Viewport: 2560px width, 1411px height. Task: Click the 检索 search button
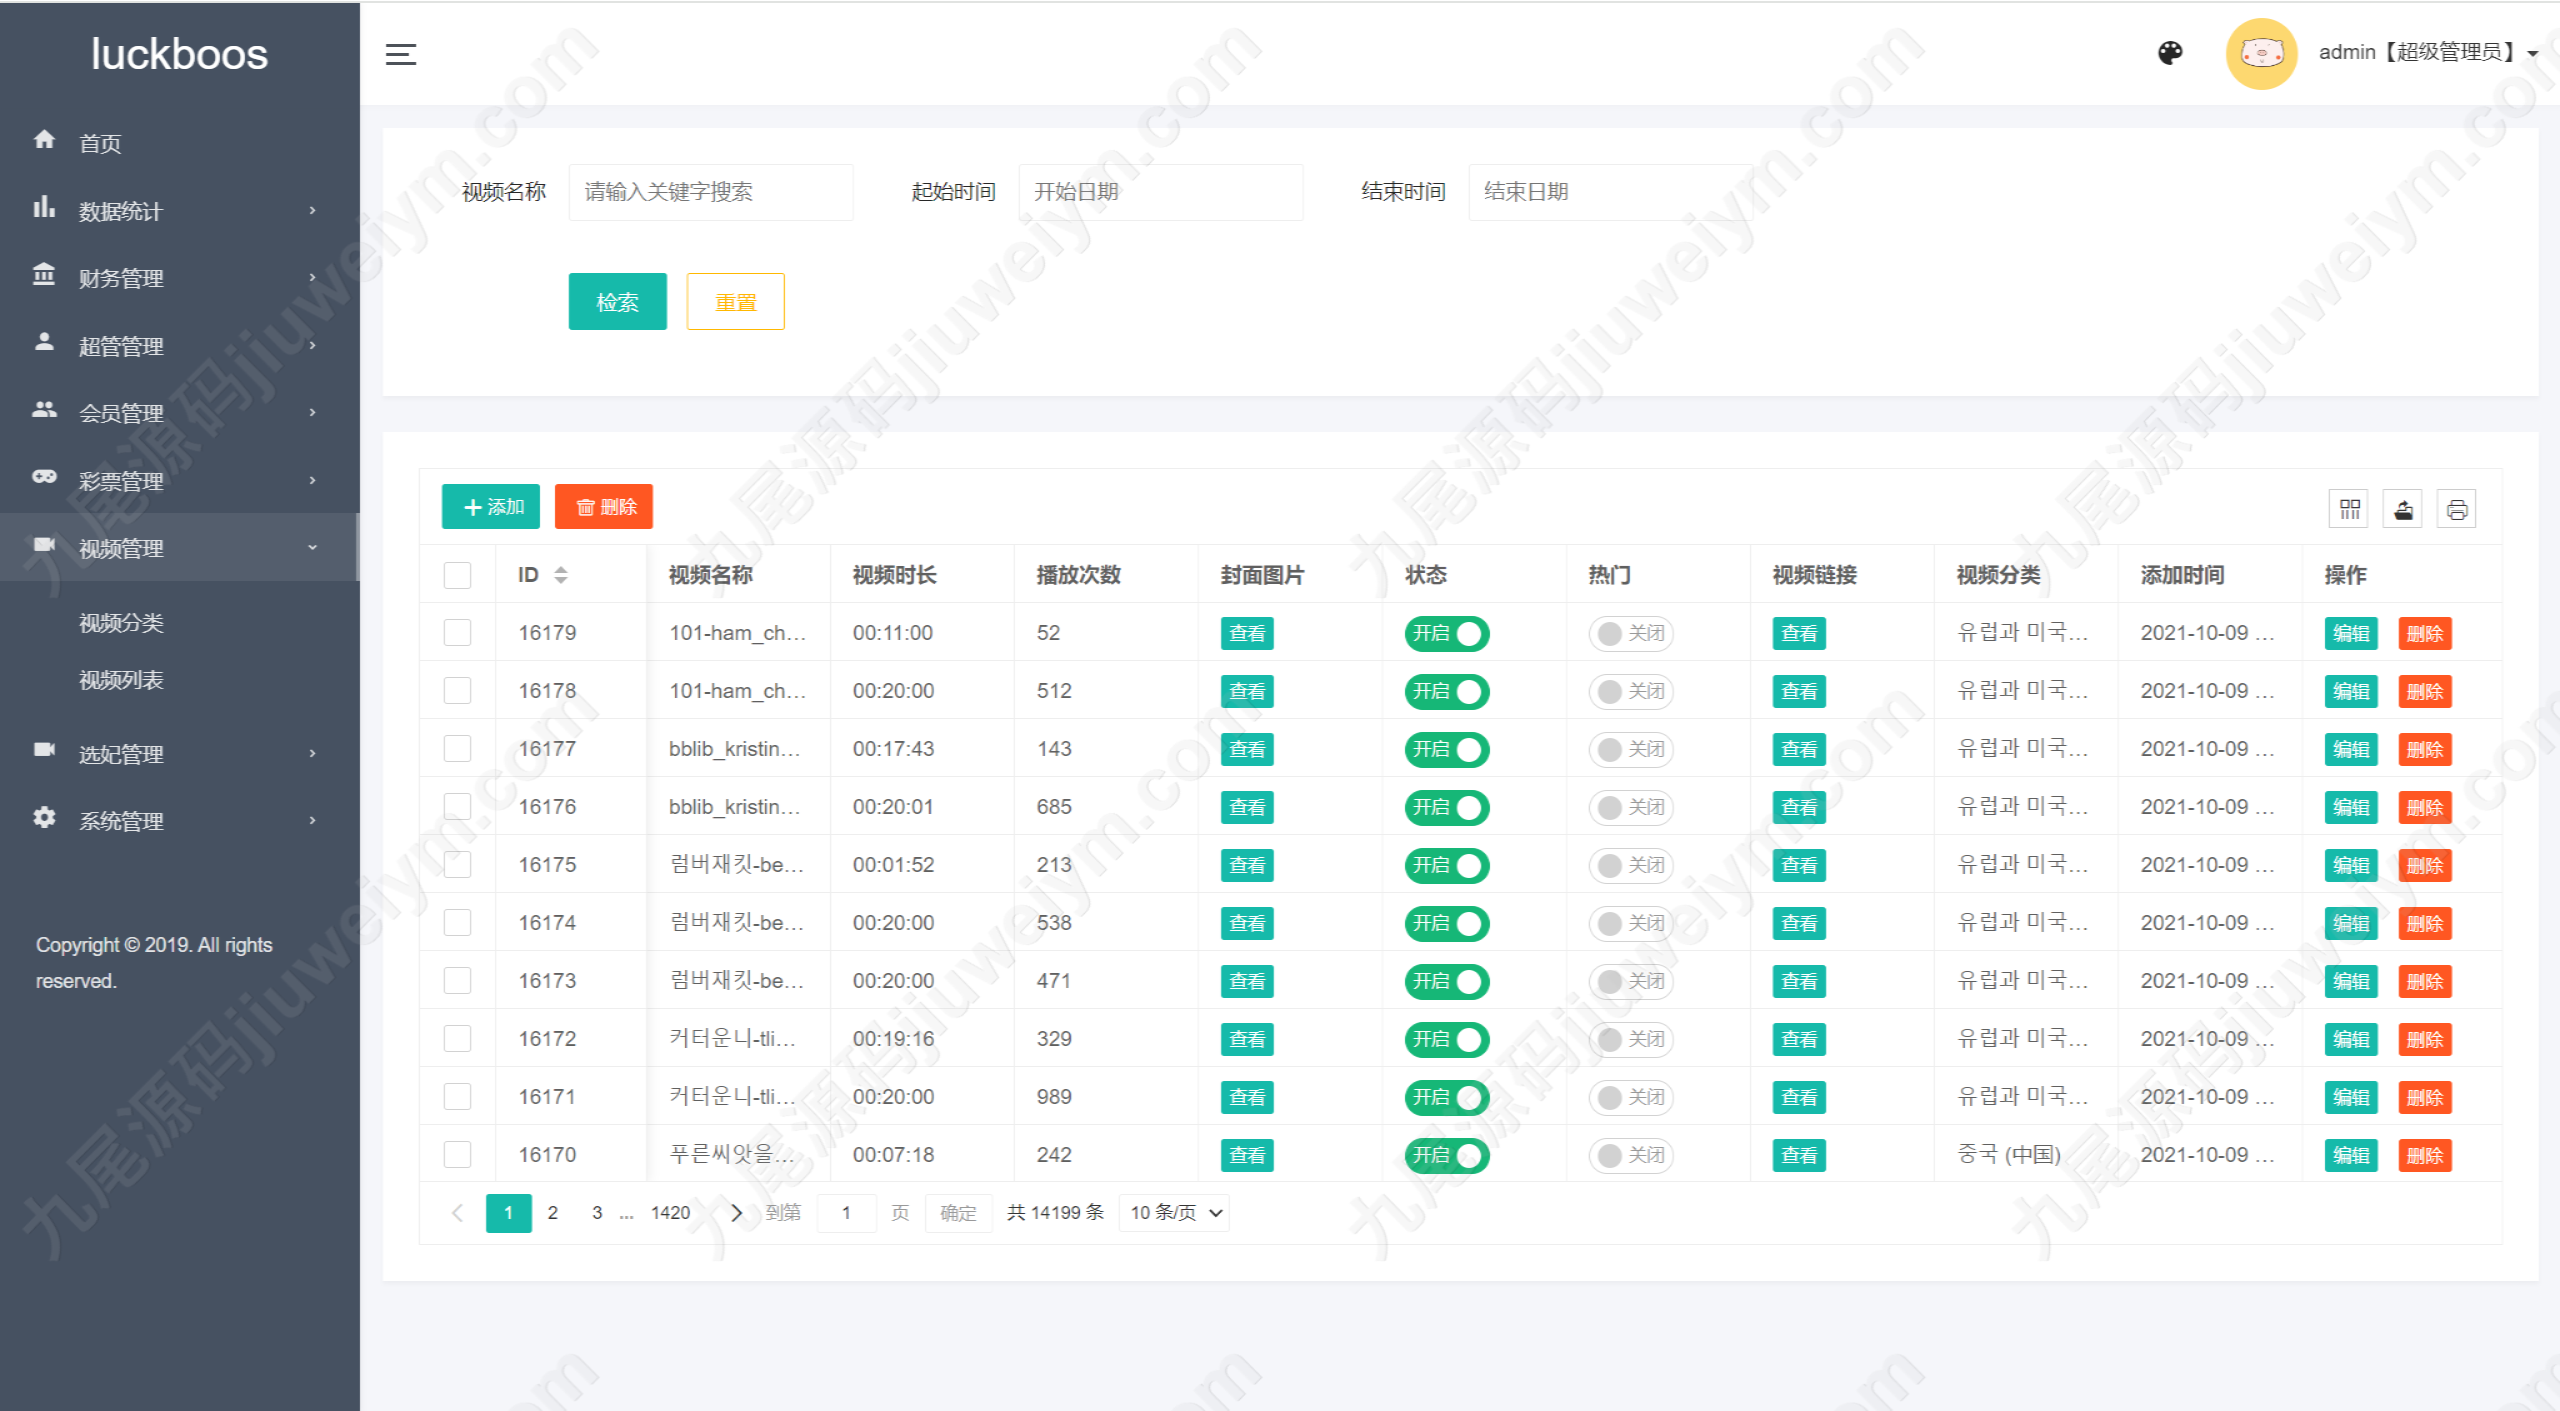[x=617, y=301]
